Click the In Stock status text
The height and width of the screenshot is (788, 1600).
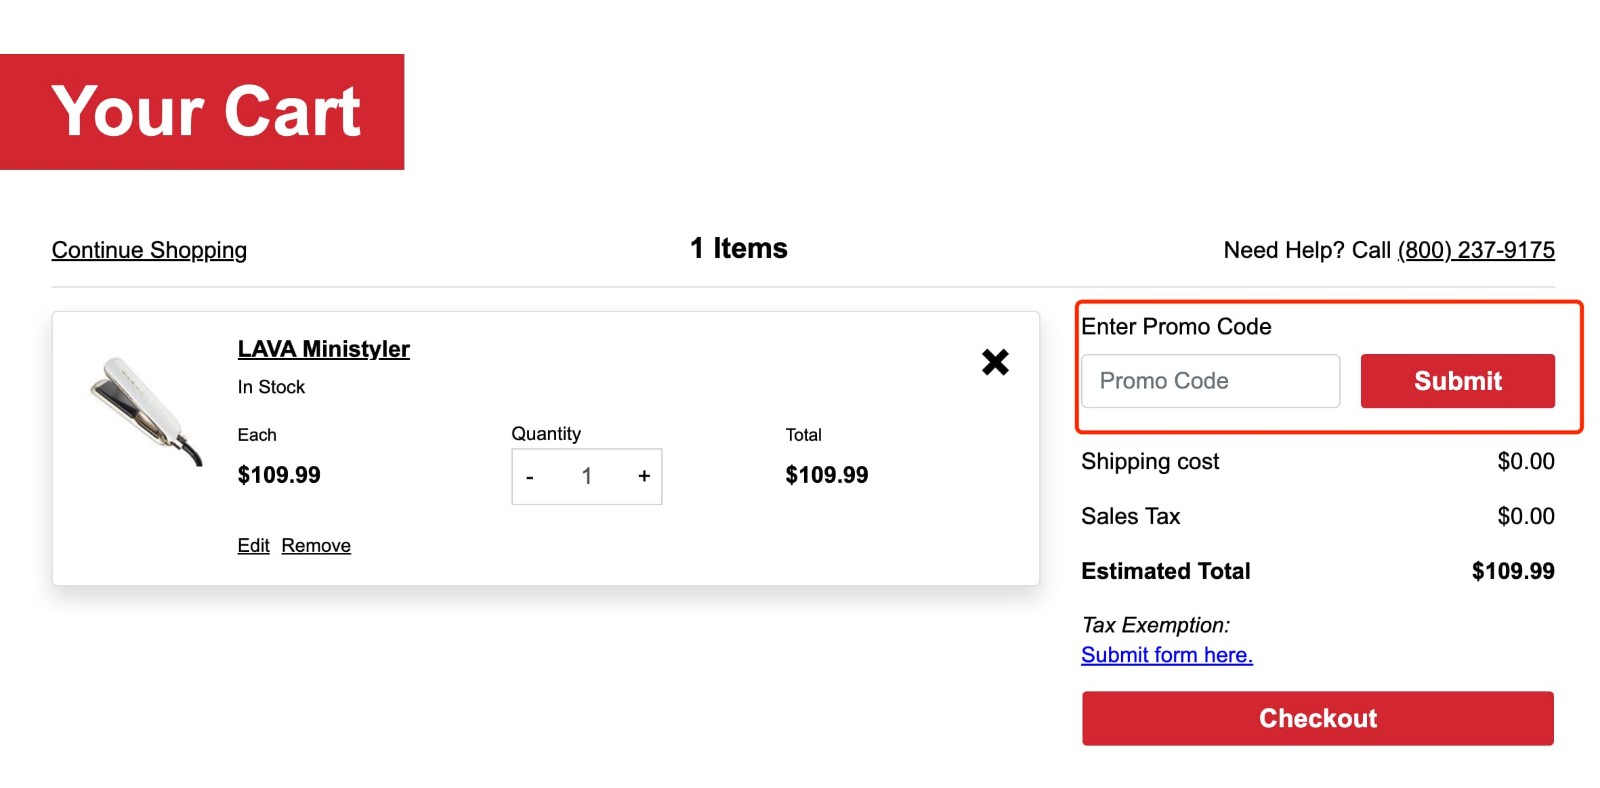270,387
